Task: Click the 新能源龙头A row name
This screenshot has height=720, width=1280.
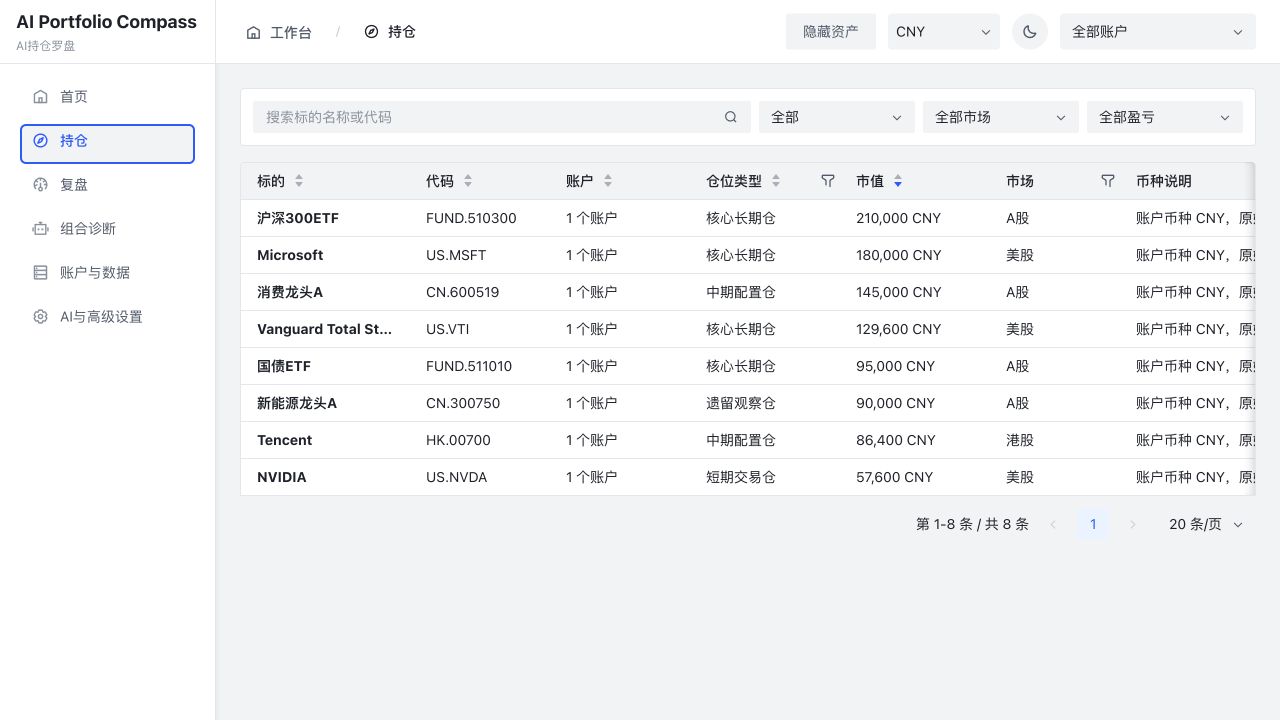Action: [297, 403]
